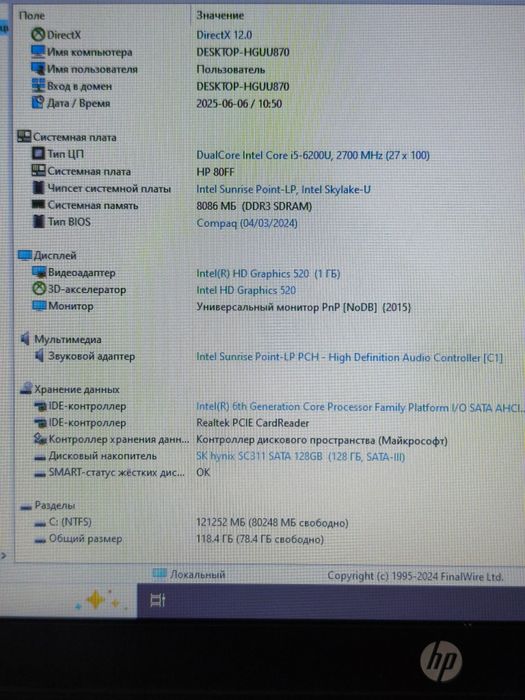
Task: Open the SK hynix SC311 SATA 128GB link
Action: [x=301, y=457]
